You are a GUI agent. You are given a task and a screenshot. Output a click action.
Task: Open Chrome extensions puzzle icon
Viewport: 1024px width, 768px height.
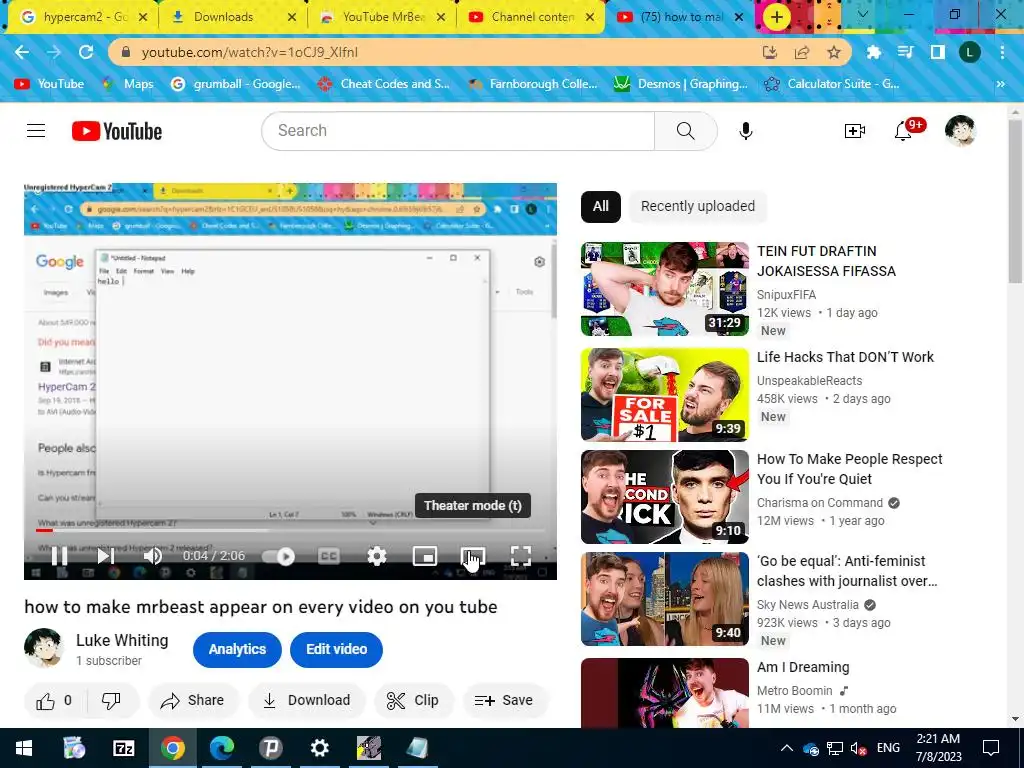point(873,52)
